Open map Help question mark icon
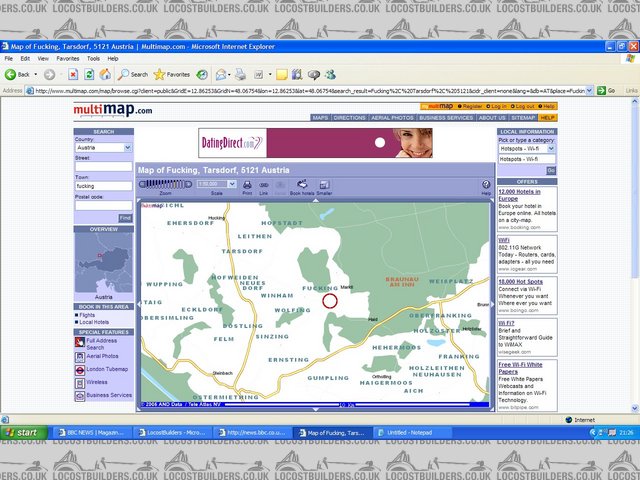640x480 pixels. [x=486, y=185]
